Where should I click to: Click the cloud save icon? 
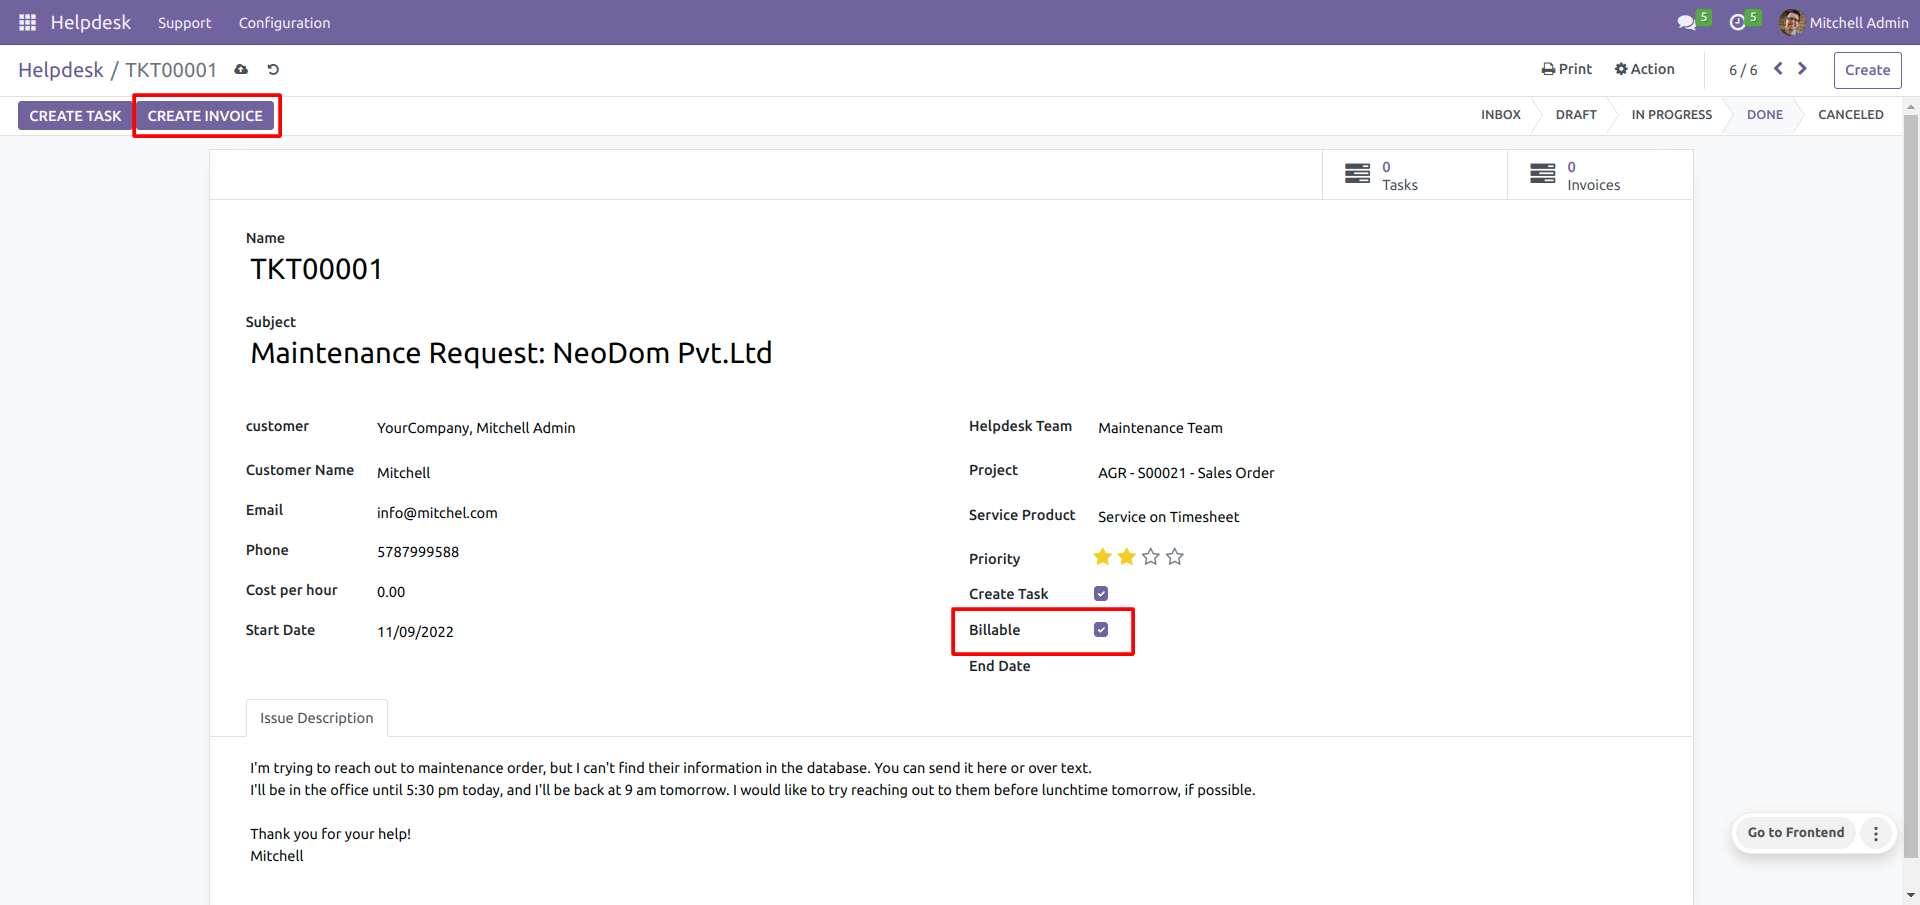coord(241,69)
